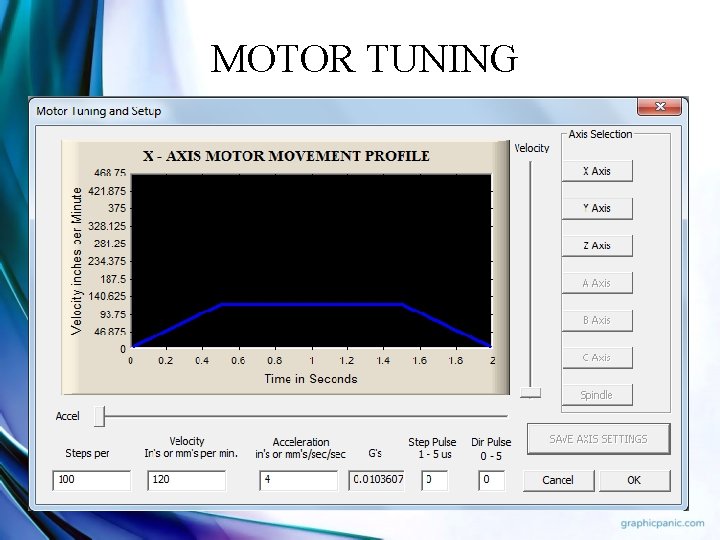Screen dimensions: 720x540
Task: Focus the Velocity value field showing 120
Action: click(x=186, y=480)
